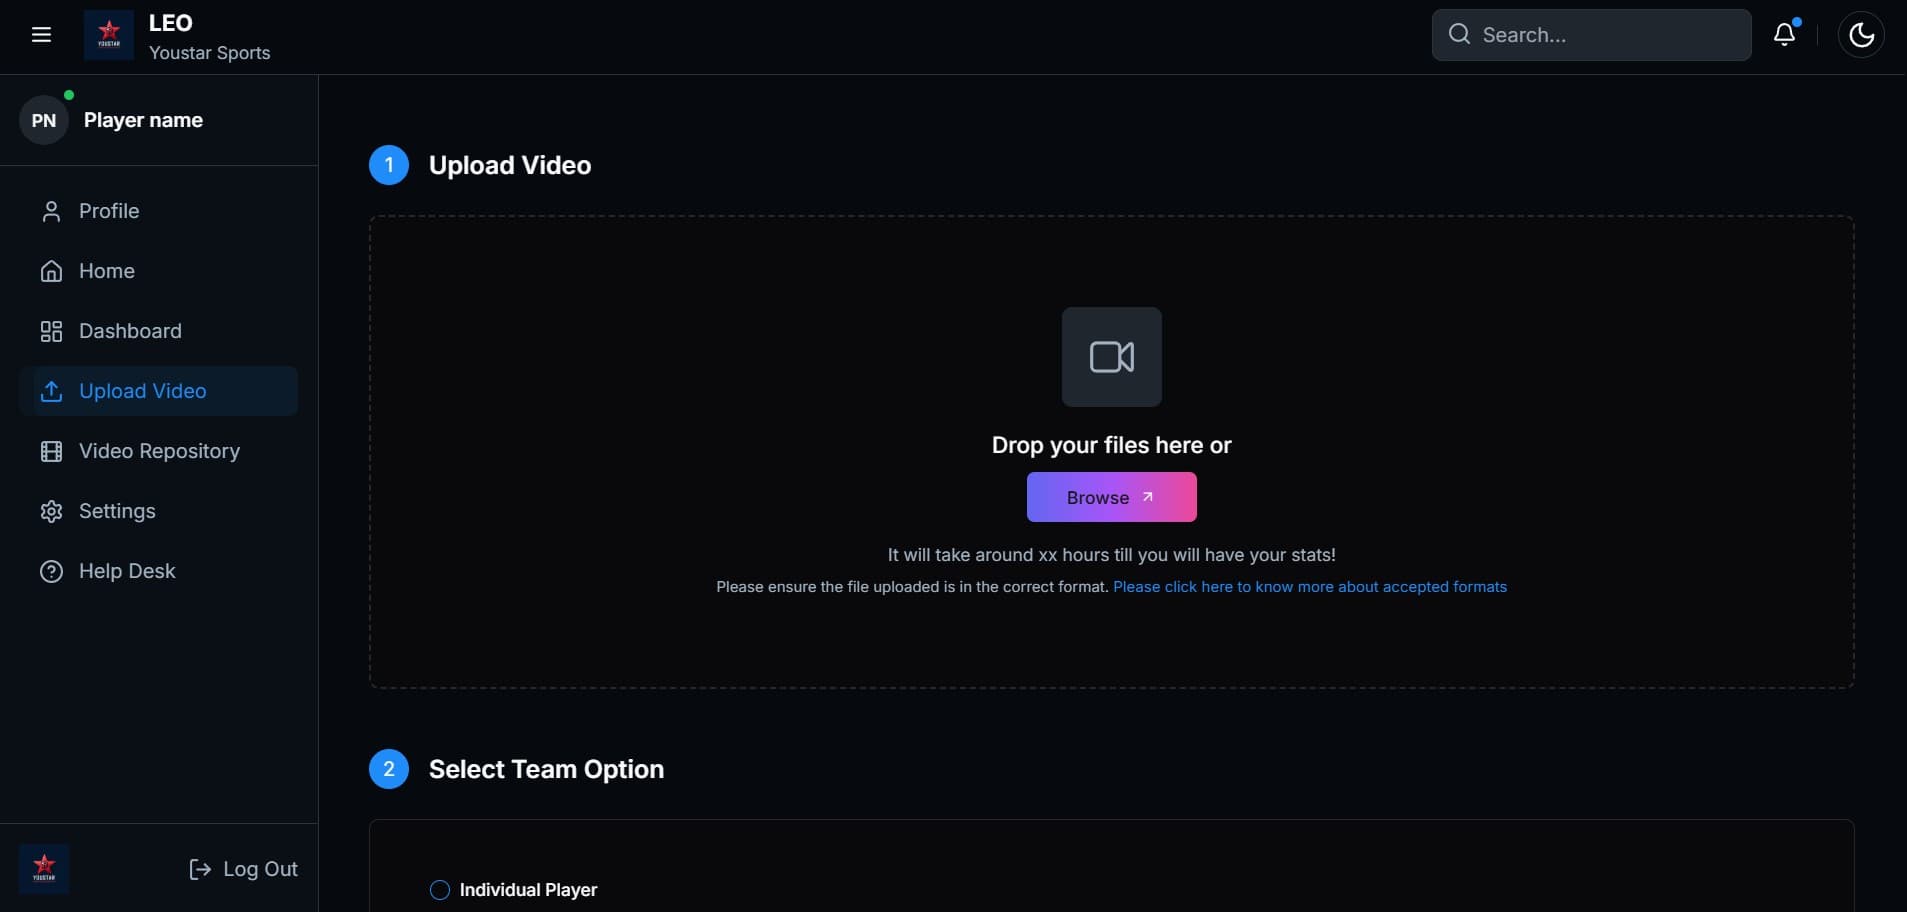Open notifications bell icon
The height and width of the screenshot is (912, 1907).
tap(1785, 35)
